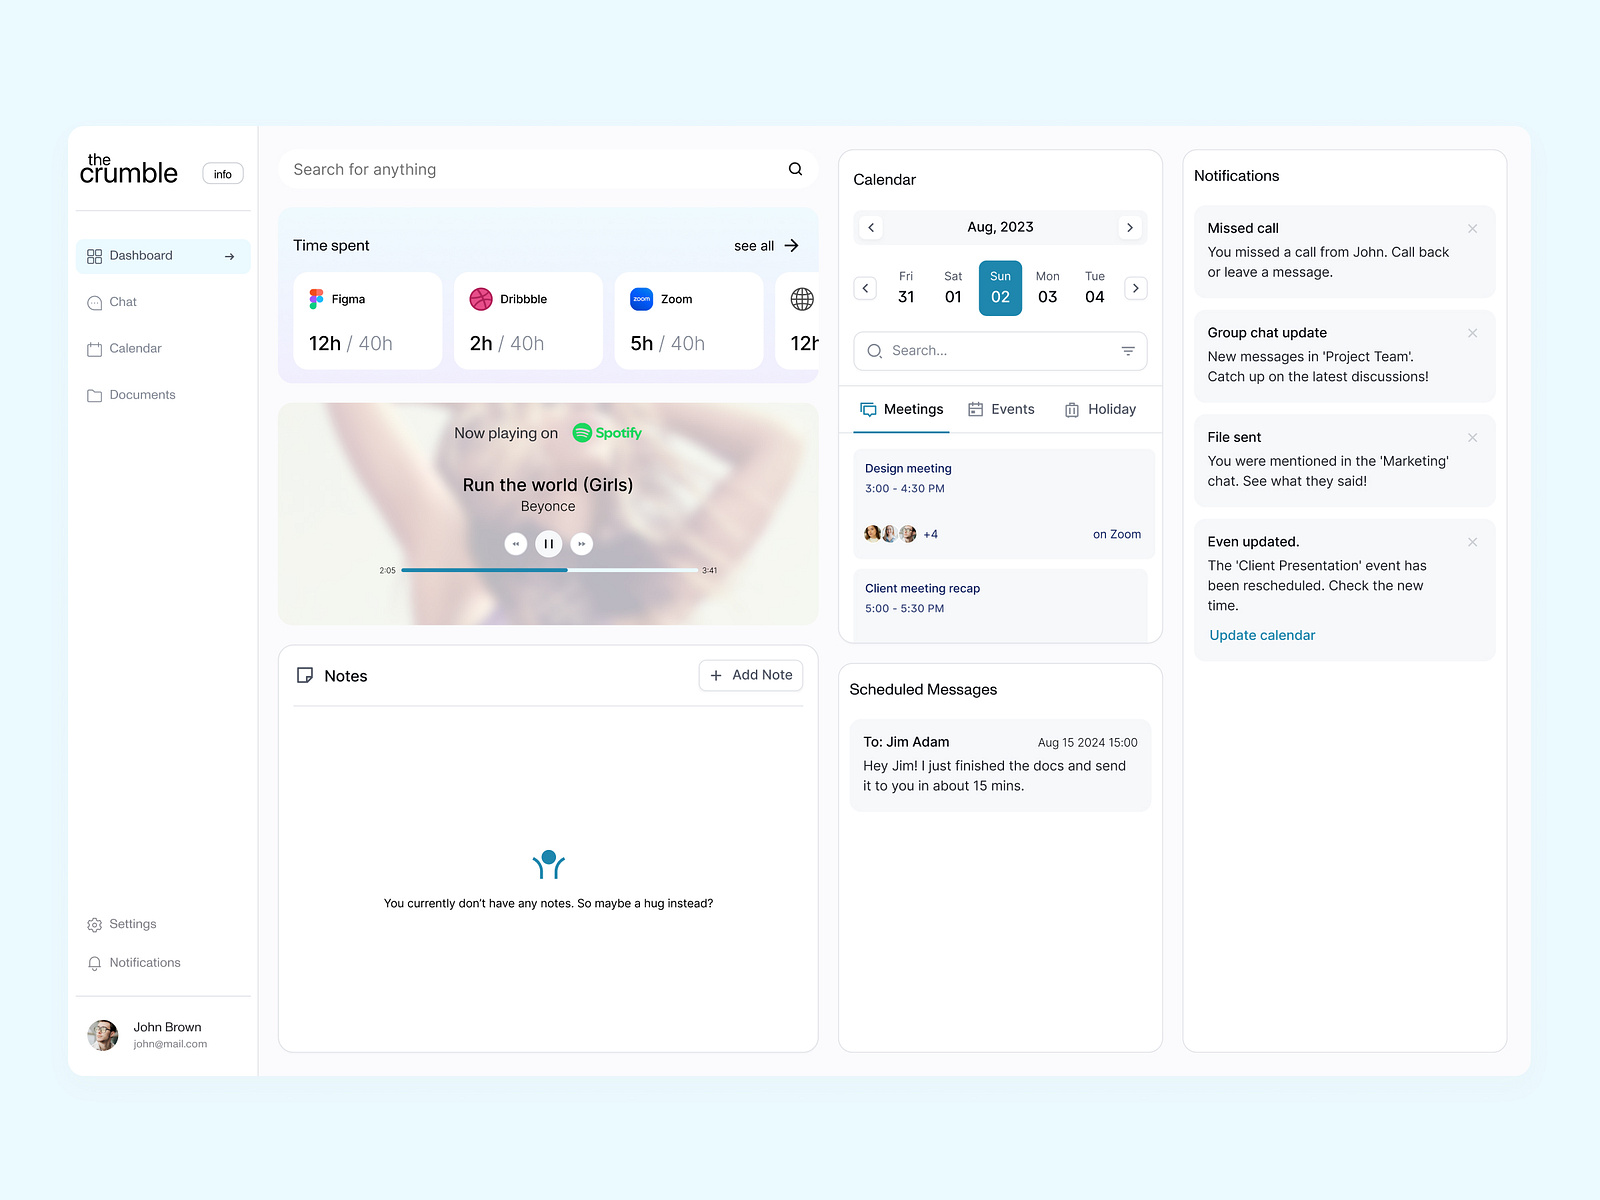Go to next month in calendar
This screenshot has height=1200, width=1600.
tap(1130, 227)
